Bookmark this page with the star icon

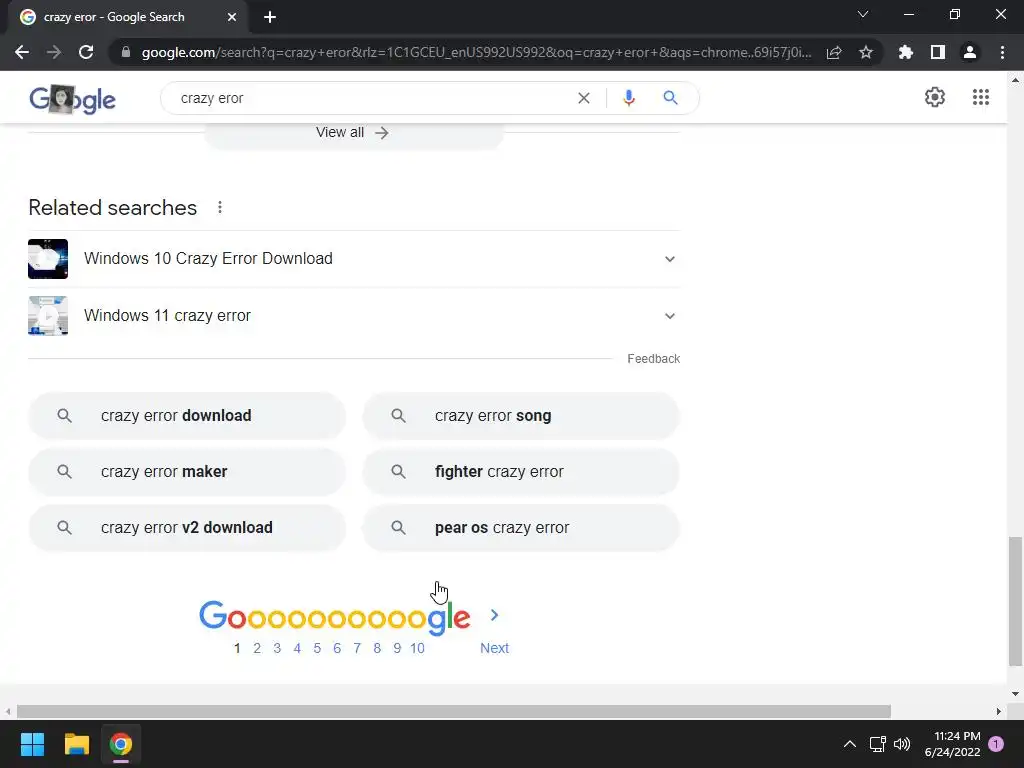point(866,52)
